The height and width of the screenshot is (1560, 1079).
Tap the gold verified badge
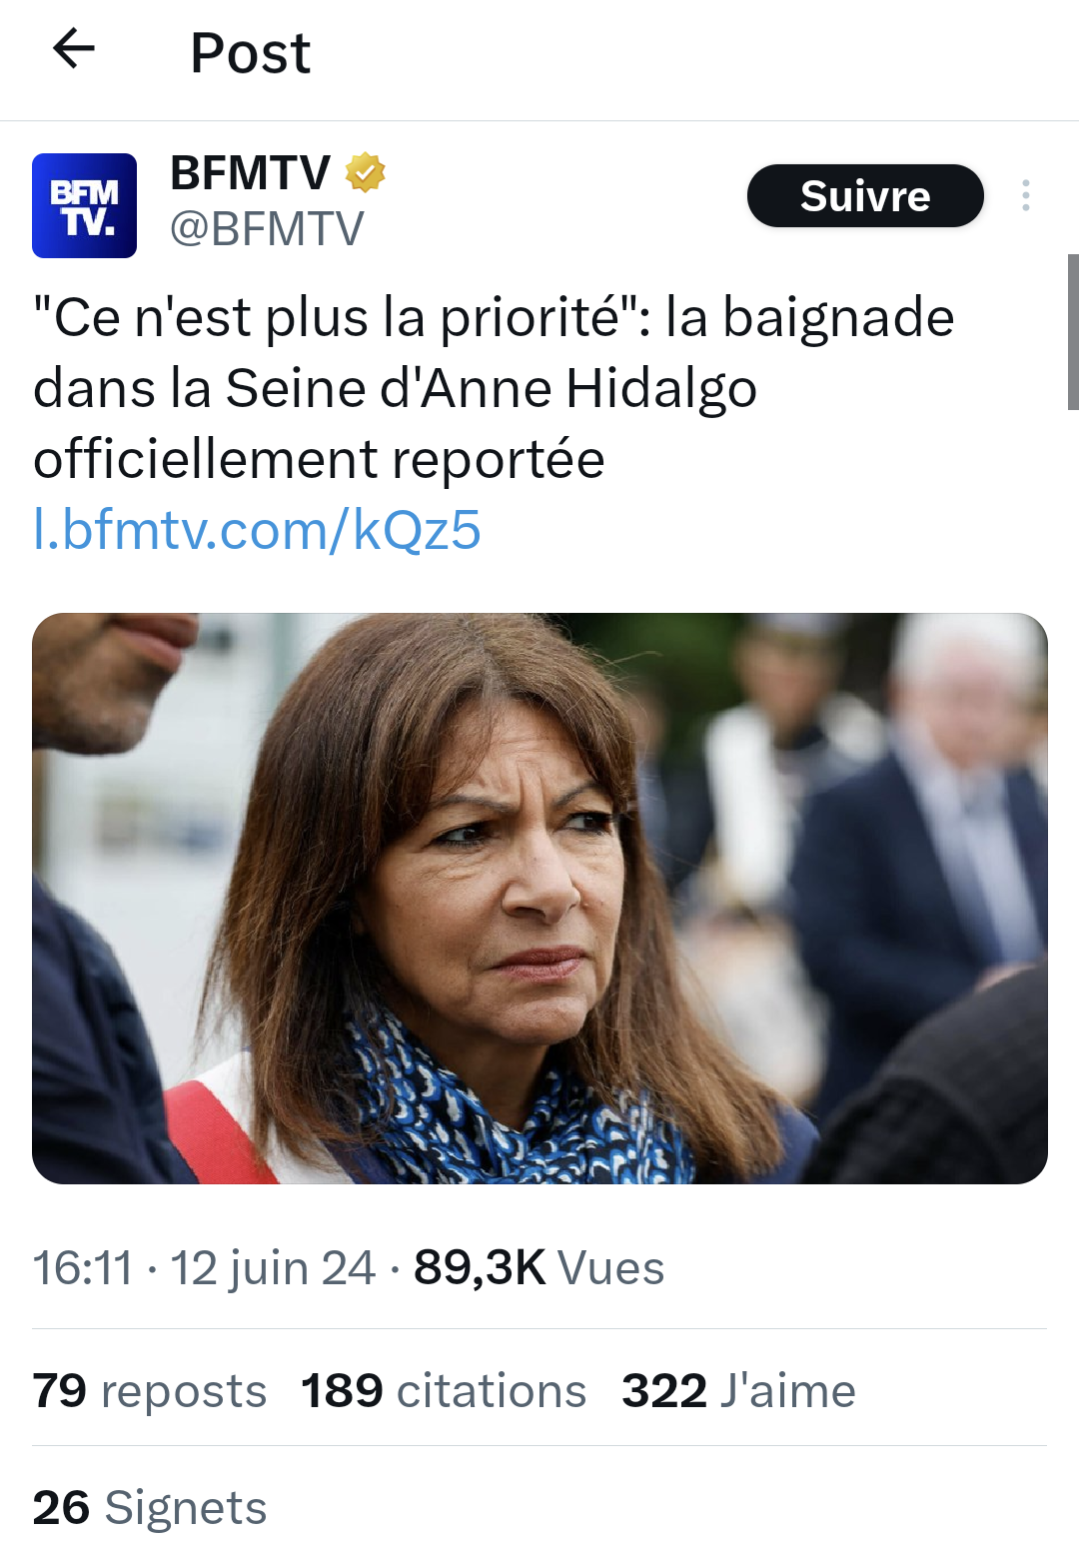365,172
